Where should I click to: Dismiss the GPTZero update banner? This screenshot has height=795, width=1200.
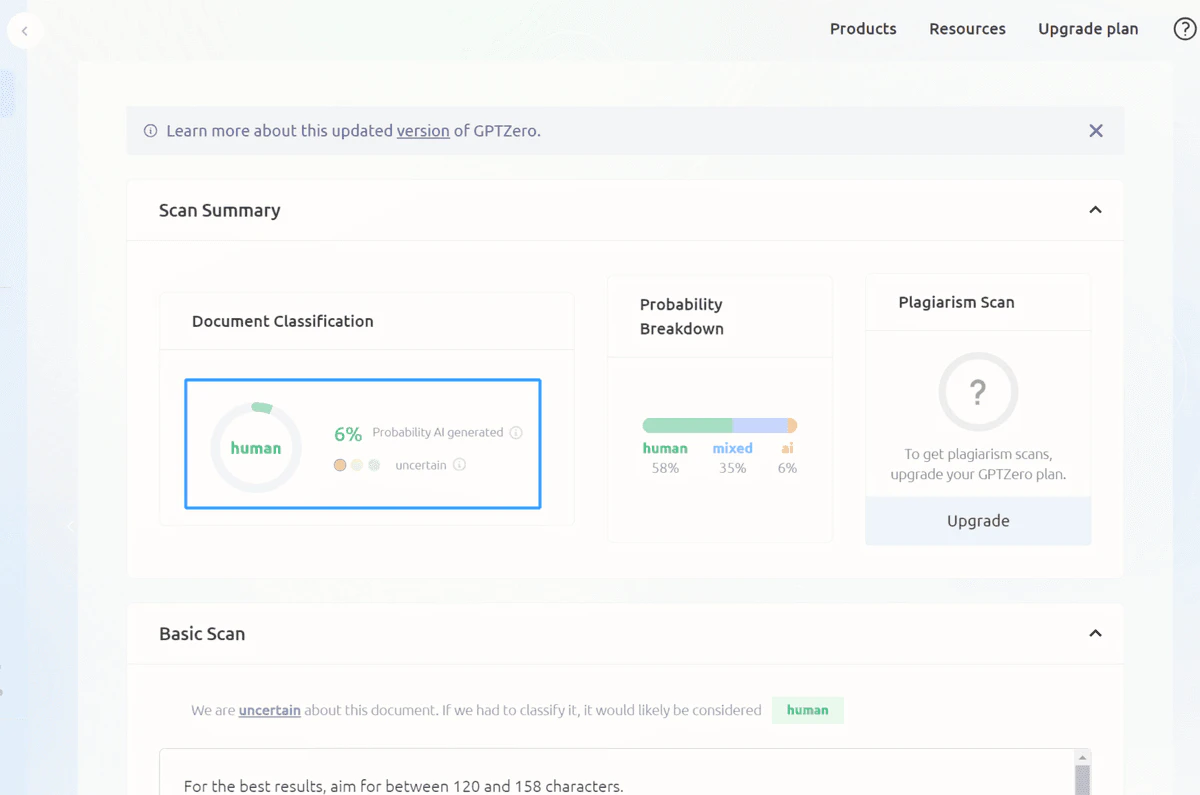(x=1096, y=131)
